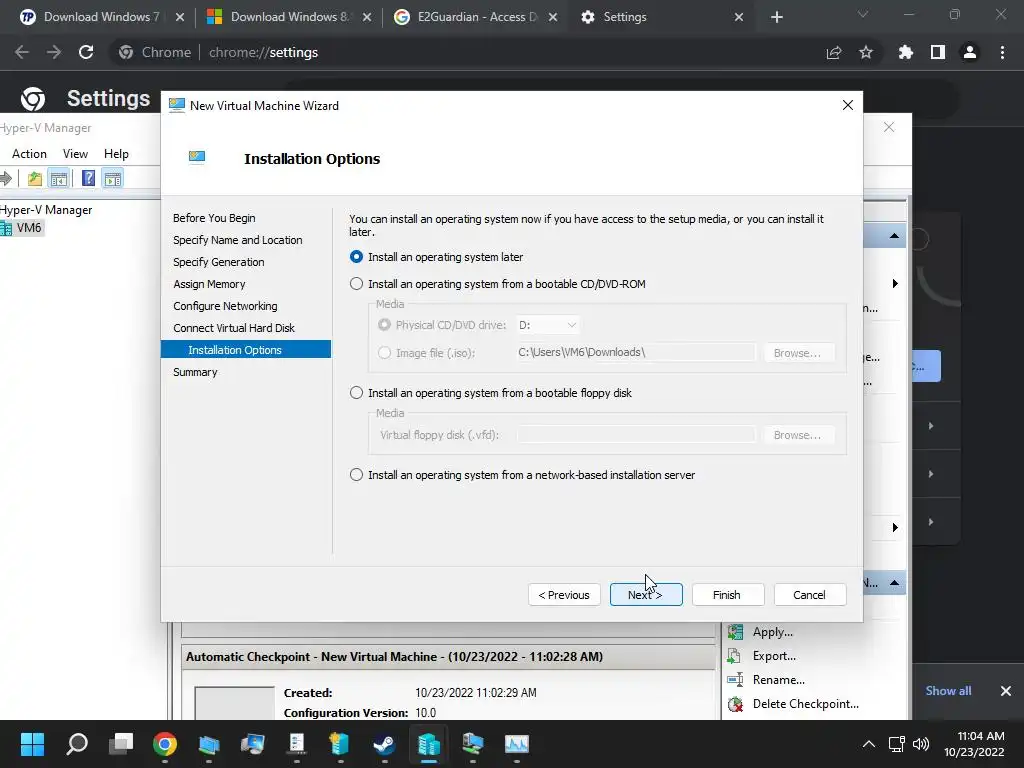Image resolution: width=1024 pixels, height=768 pixels.
Task: Bookmark this page with star icon
Action: click(x=866, y=52)
